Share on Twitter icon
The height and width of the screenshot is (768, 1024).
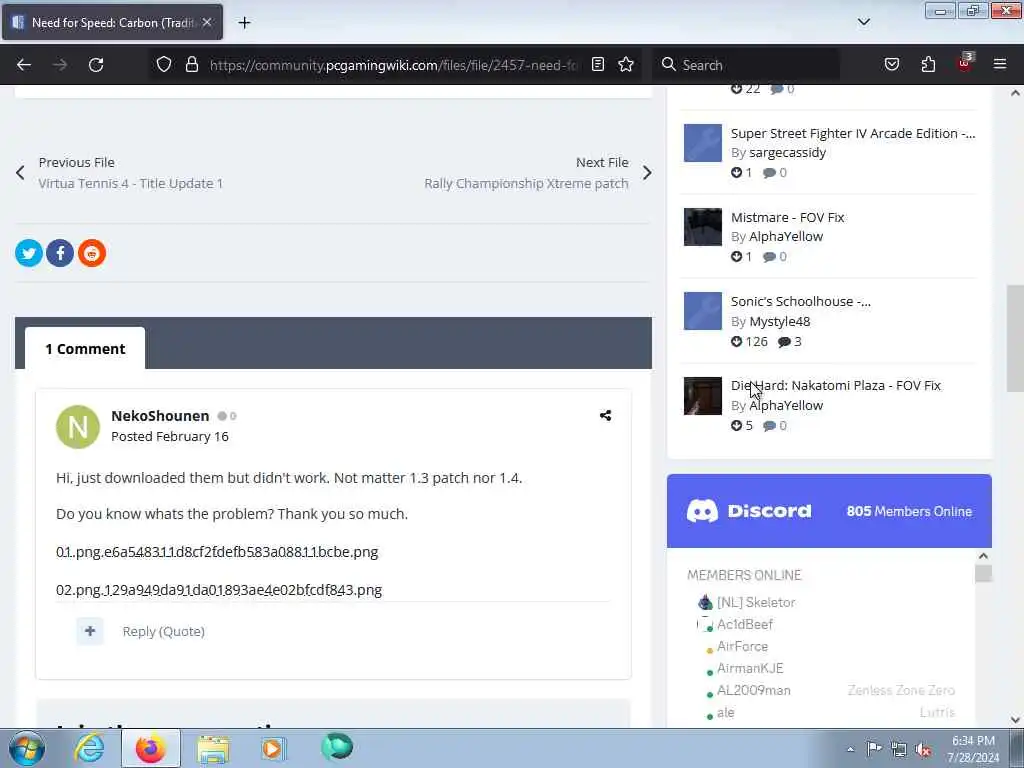tap(29, 253)
